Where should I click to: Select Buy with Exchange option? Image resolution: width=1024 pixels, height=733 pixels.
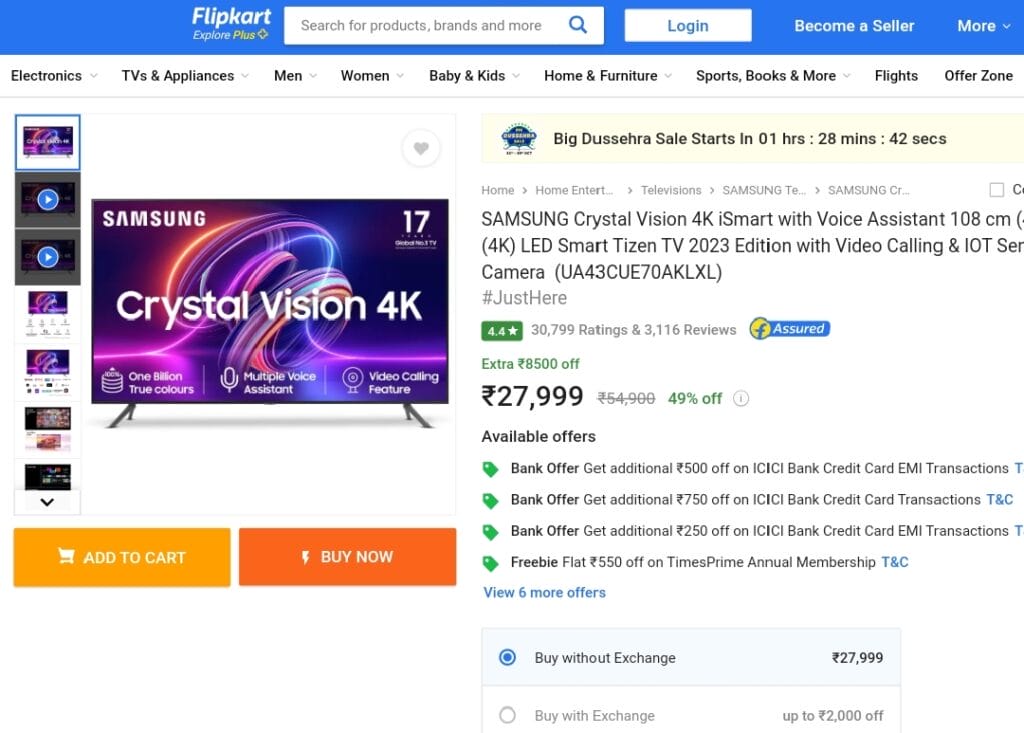click(x=507, y=715)
